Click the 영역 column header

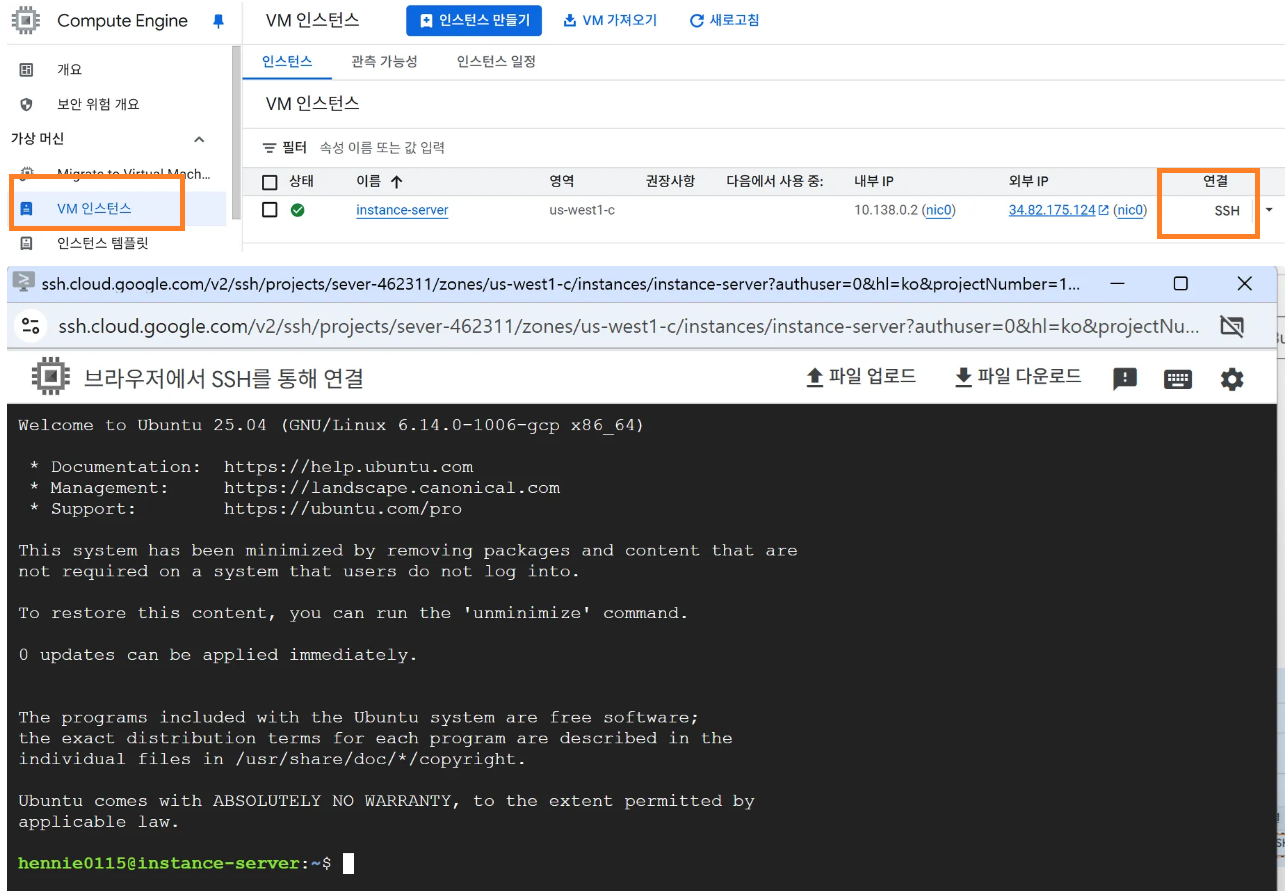click(562, 182)
